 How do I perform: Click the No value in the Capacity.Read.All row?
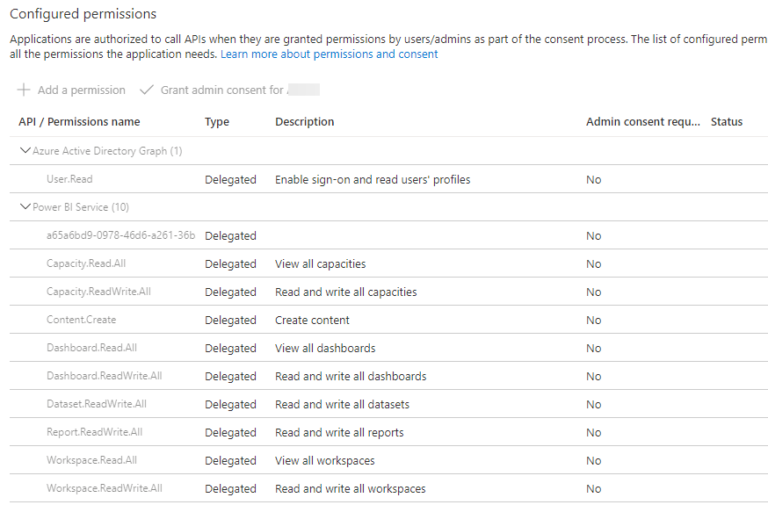click(594, 264)
